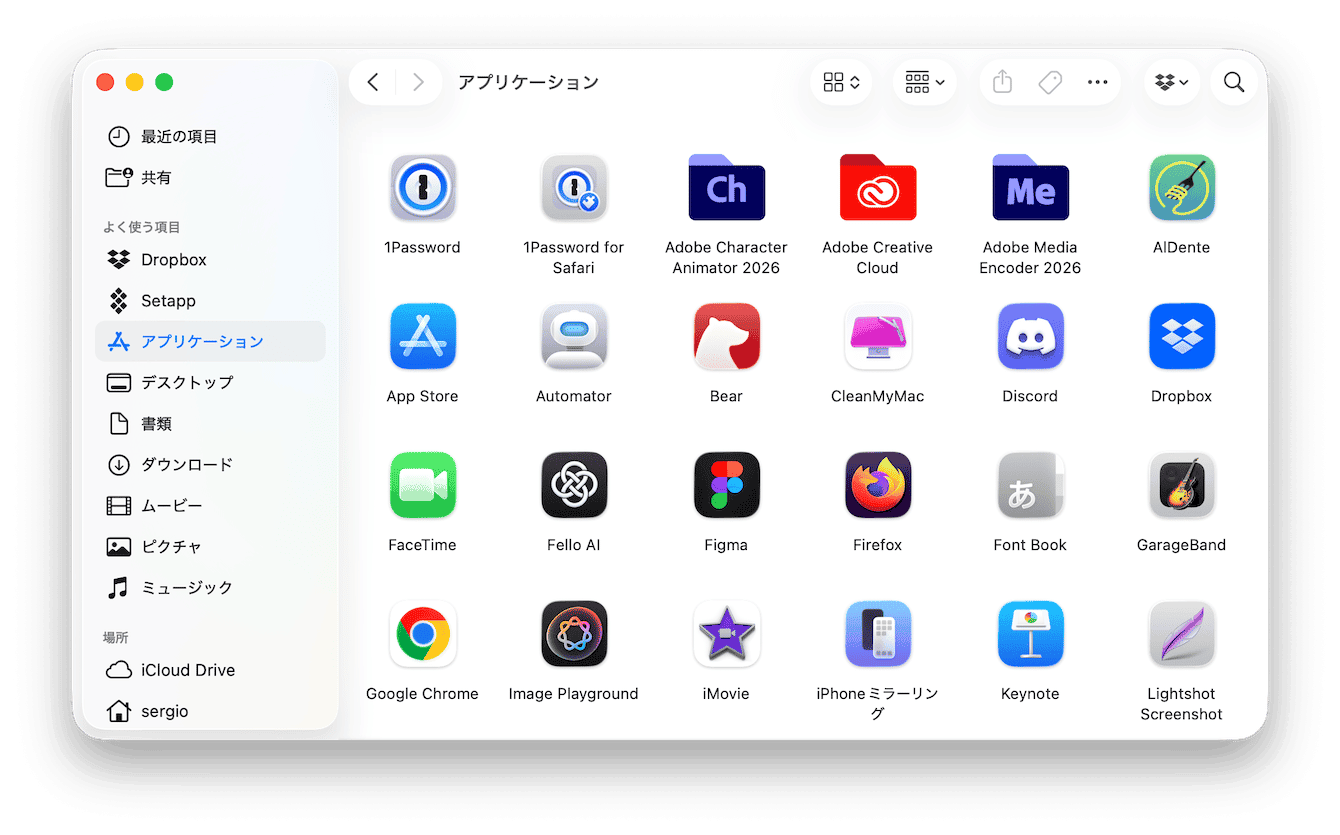Click the search magnifier button
Viewport: 1340px width, 835px height.
pos(1234,82)
